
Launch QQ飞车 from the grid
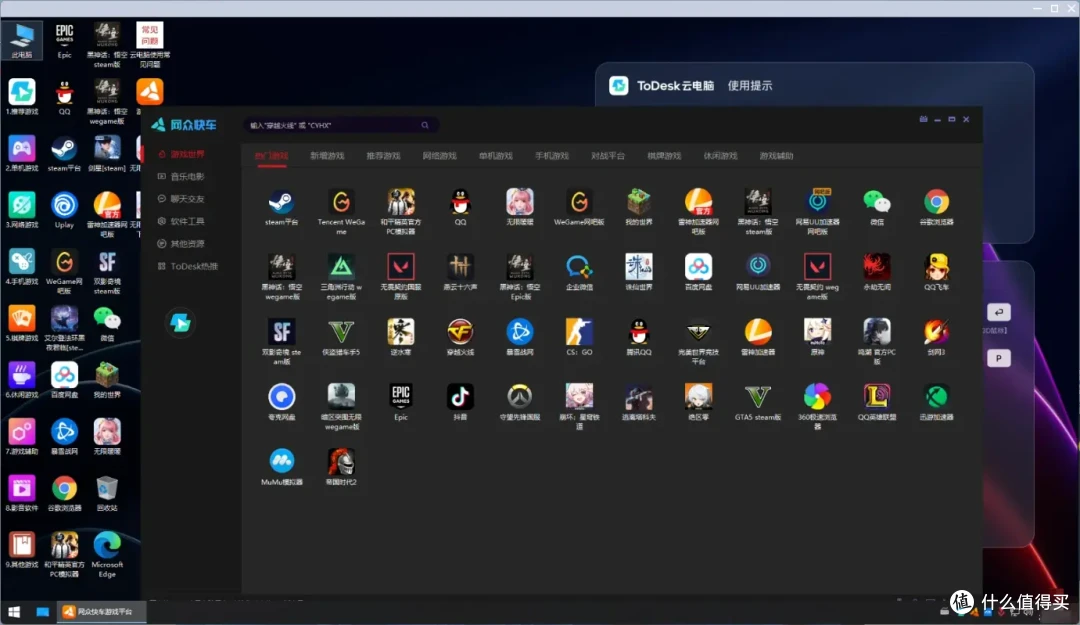[936, 267]
